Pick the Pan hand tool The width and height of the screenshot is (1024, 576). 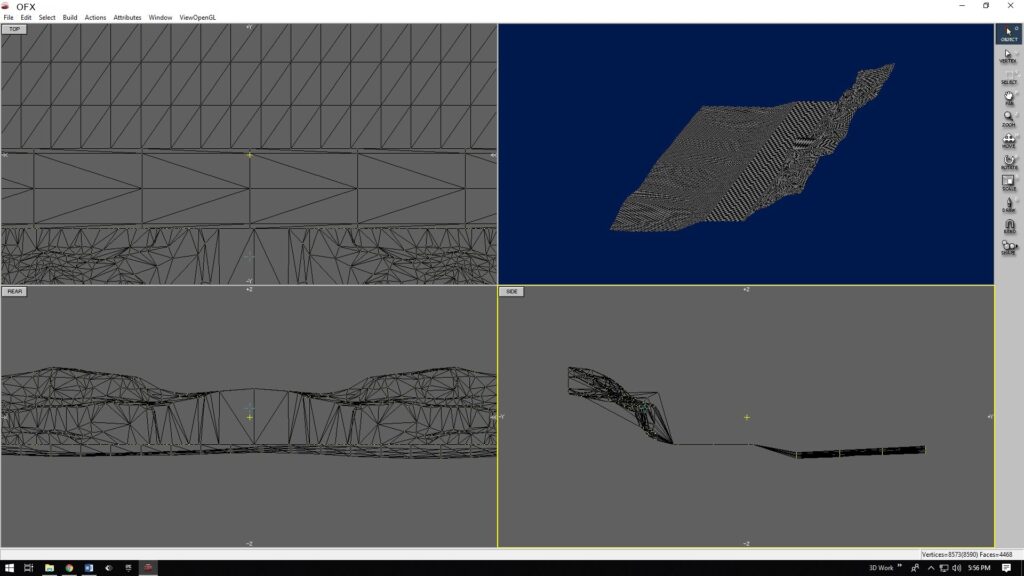pos(1008,98)
